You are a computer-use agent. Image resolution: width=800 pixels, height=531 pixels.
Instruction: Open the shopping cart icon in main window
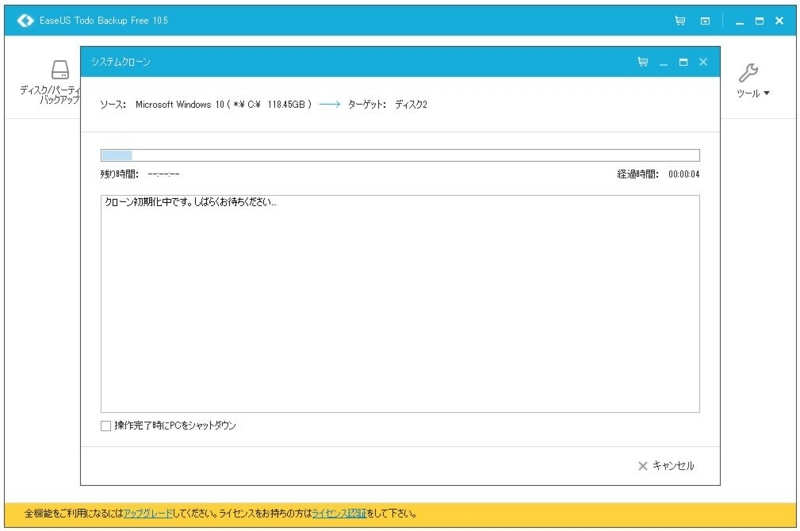[x=680, y=21]
